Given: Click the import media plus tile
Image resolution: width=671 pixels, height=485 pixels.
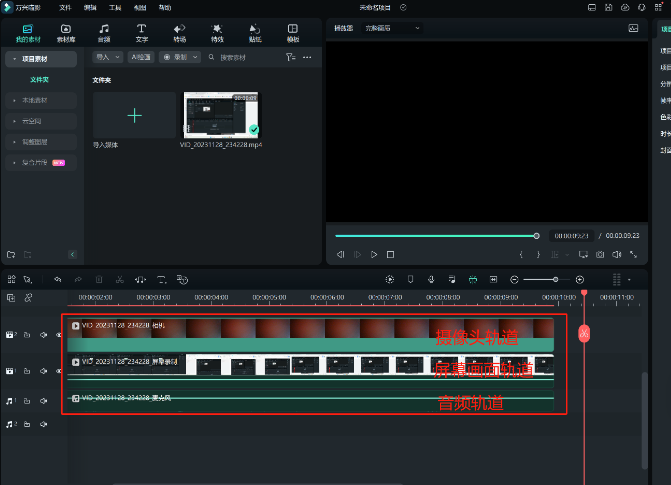Looking at the screenshot, I should click(134, 115).
